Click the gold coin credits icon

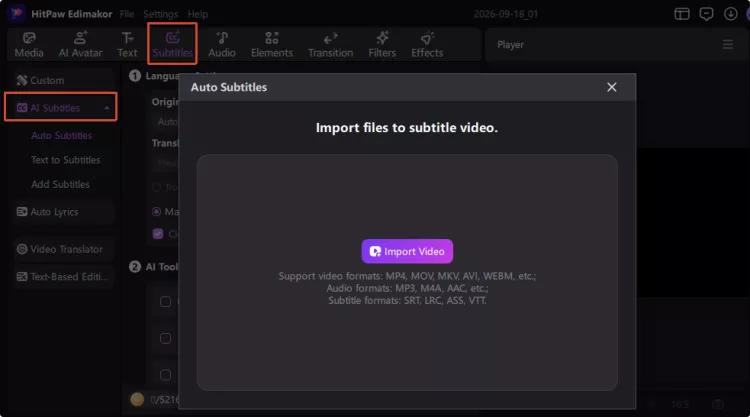137,399
